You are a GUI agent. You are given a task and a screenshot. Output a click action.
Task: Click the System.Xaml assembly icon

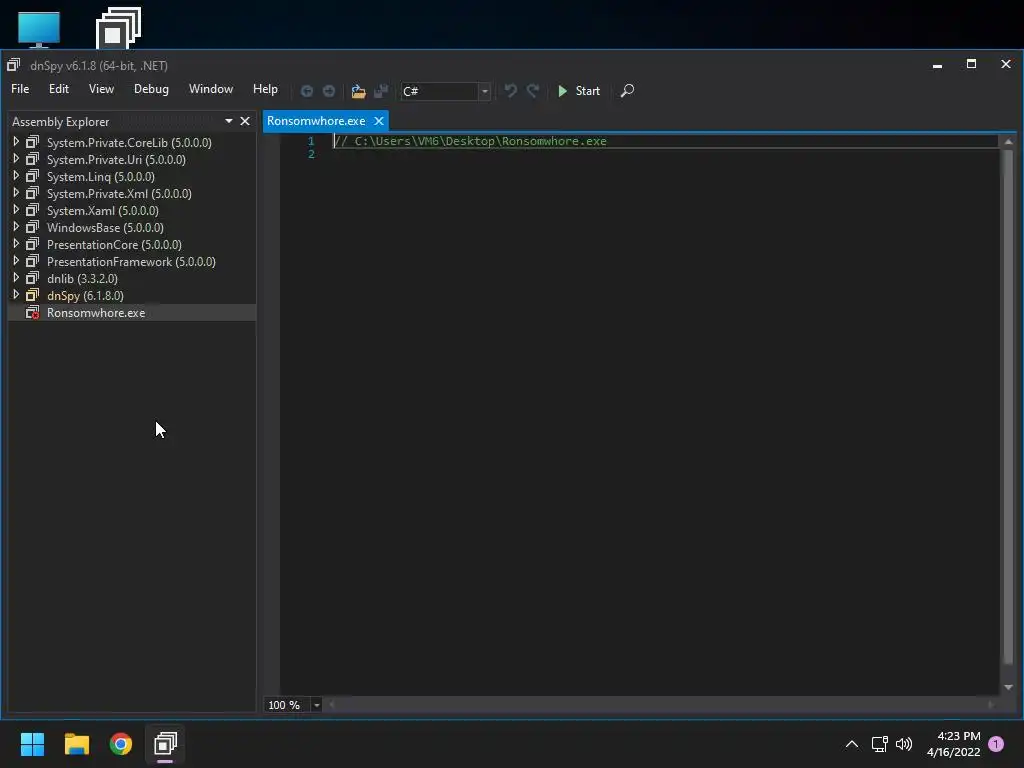click(32, 210)
